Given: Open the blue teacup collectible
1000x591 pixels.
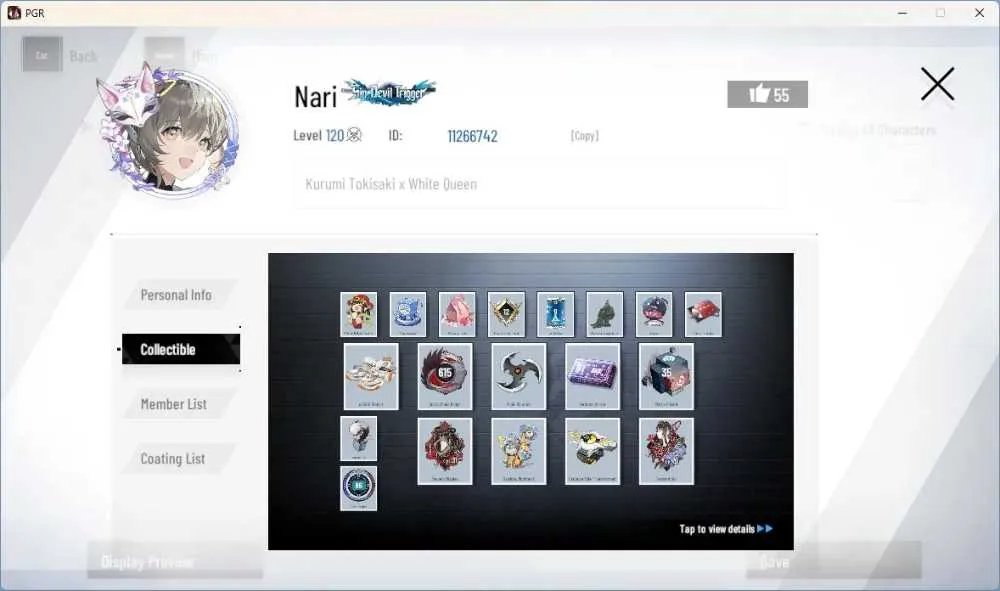Looking at the screenshot, I should 408,314.
